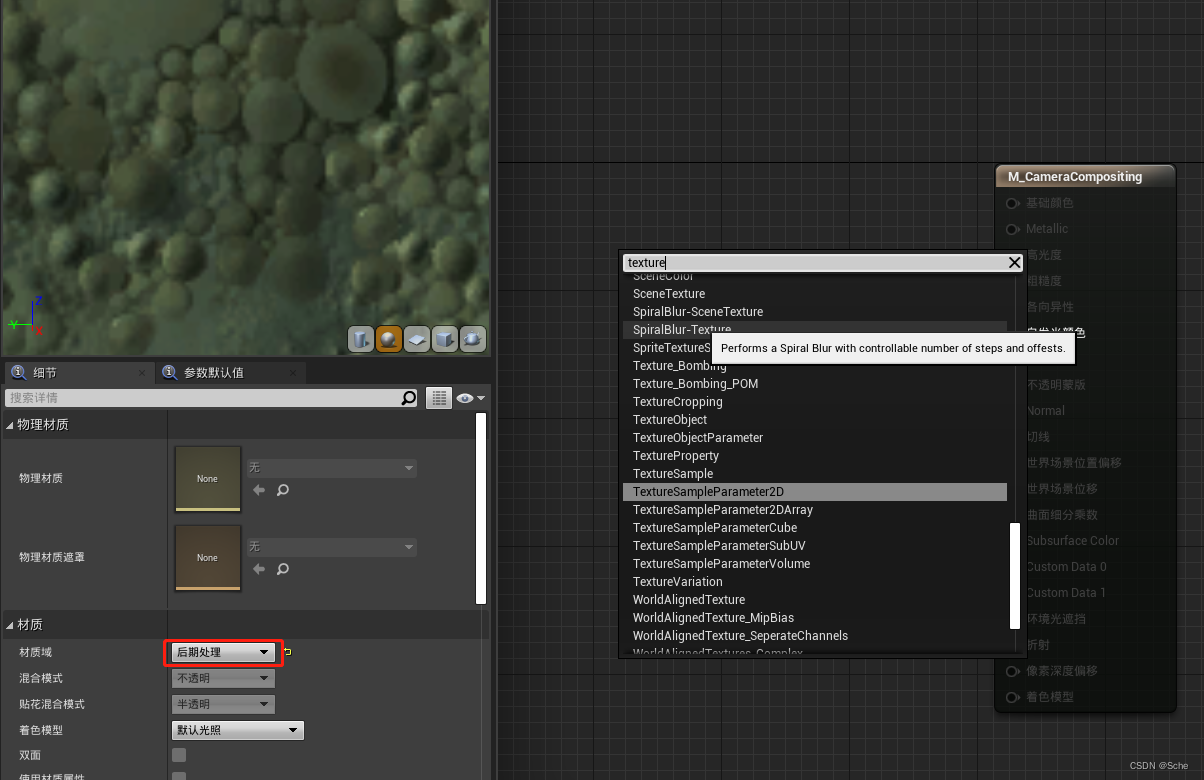Select the cube preview mesh shape
1204x780 pixels.
[445, 339]
